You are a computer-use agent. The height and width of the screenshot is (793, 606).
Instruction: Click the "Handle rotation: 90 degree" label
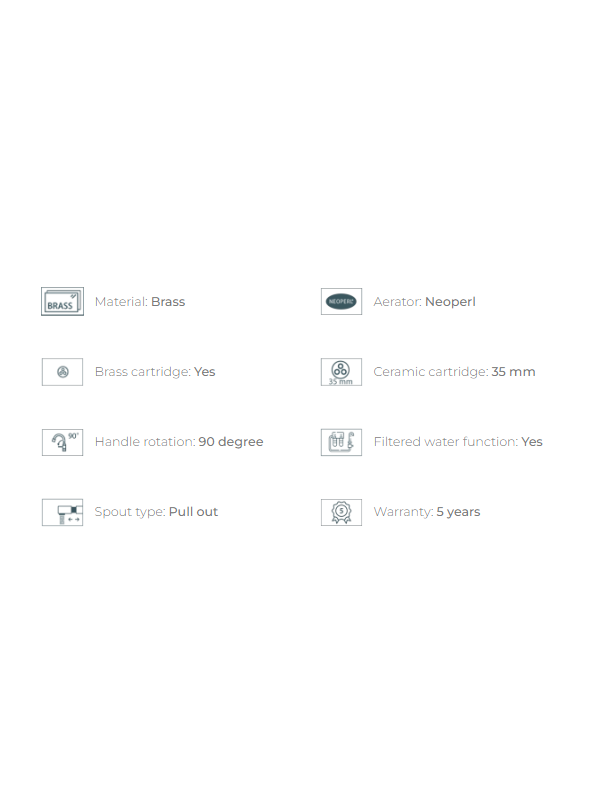[179, 442]
